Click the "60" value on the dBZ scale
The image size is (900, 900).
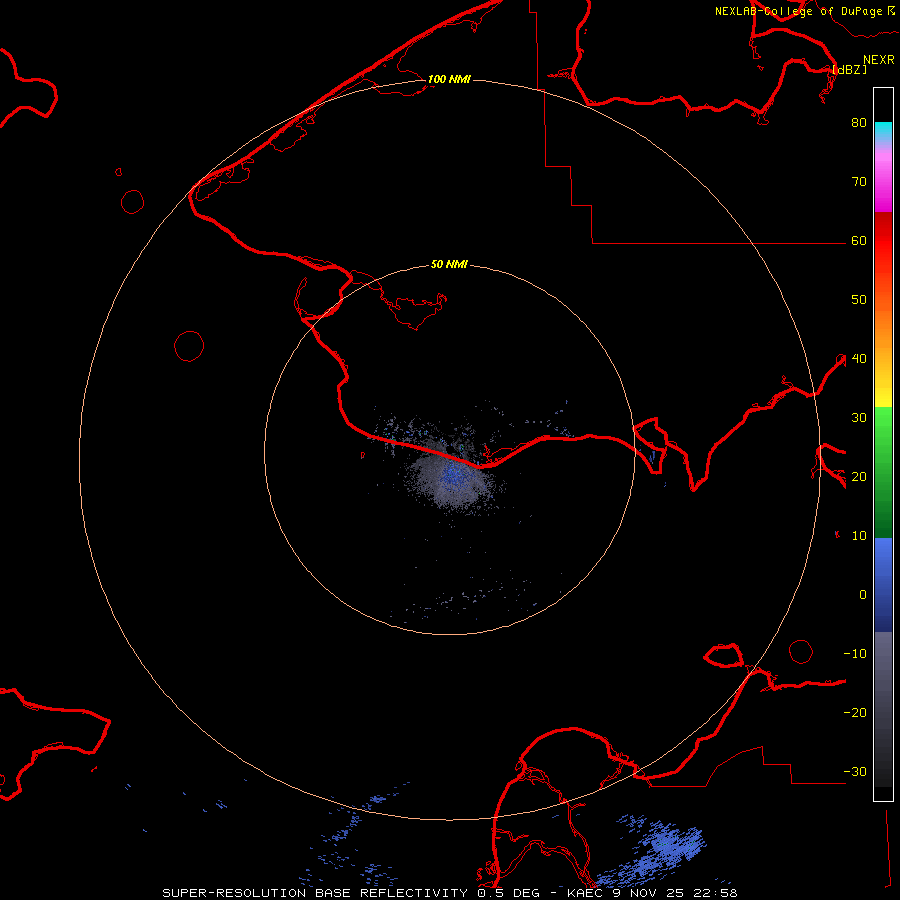pyautogui.click(x=859, y=240)
